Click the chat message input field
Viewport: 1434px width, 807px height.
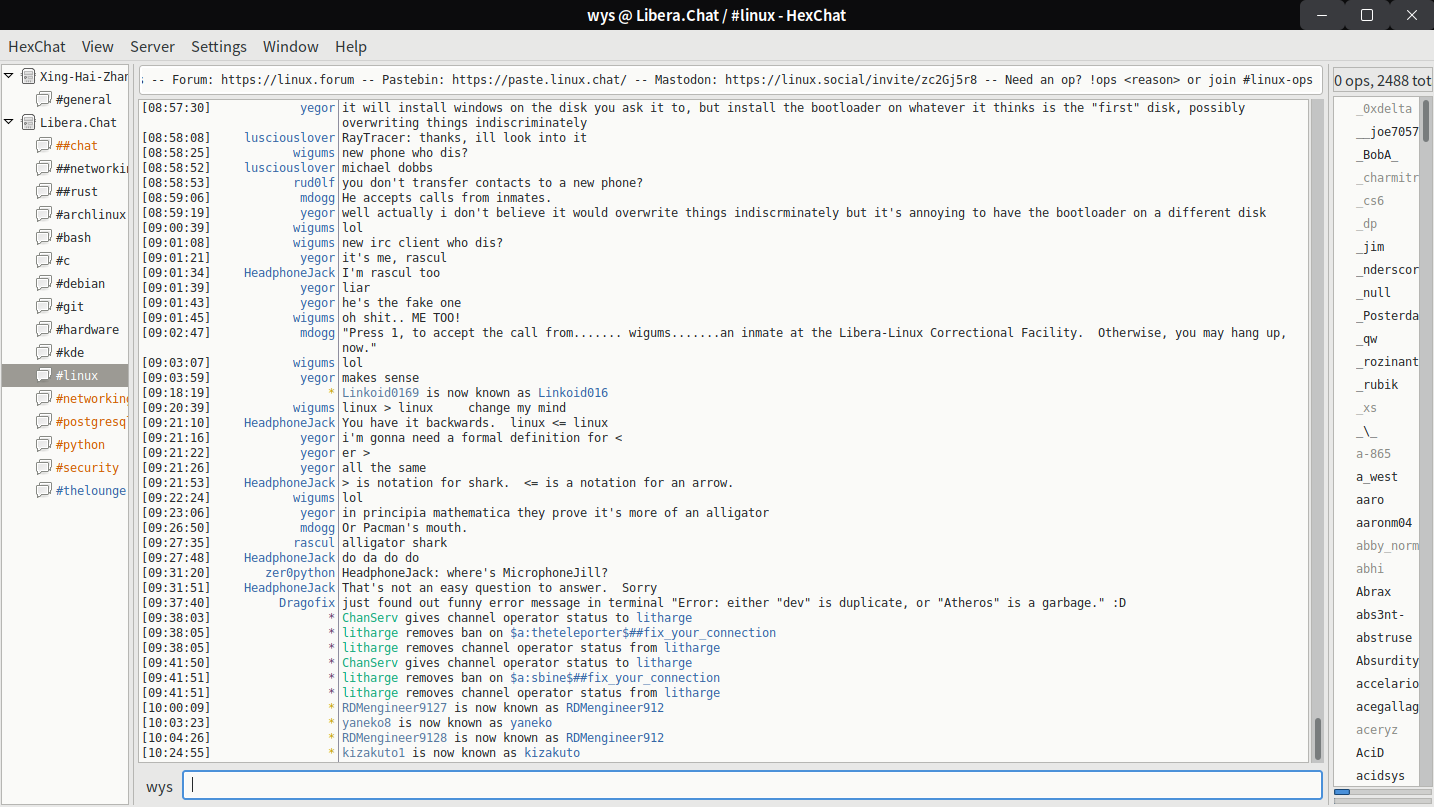click(x=752, y=785)
